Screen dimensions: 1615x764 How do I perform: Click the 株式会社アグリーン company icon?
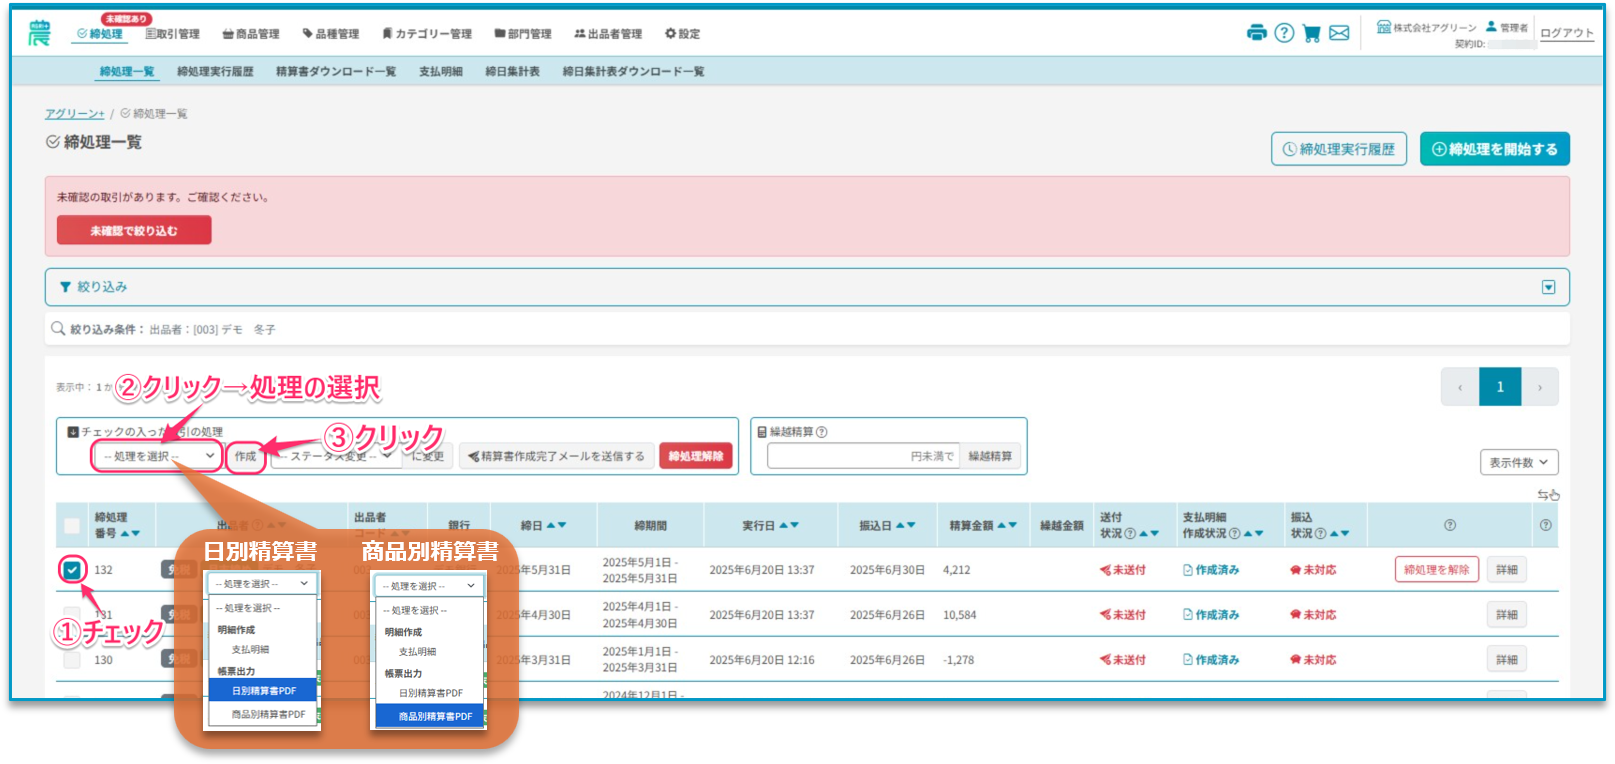[1384, 27]
